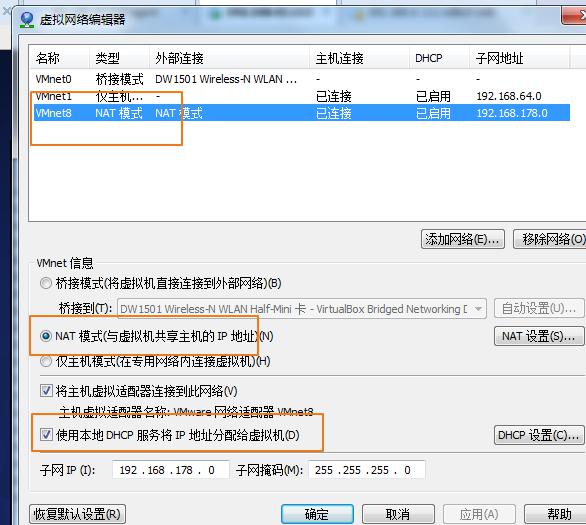
Task: Click VMnet8 已启用 DHCP cell
Action: (433, 113)
